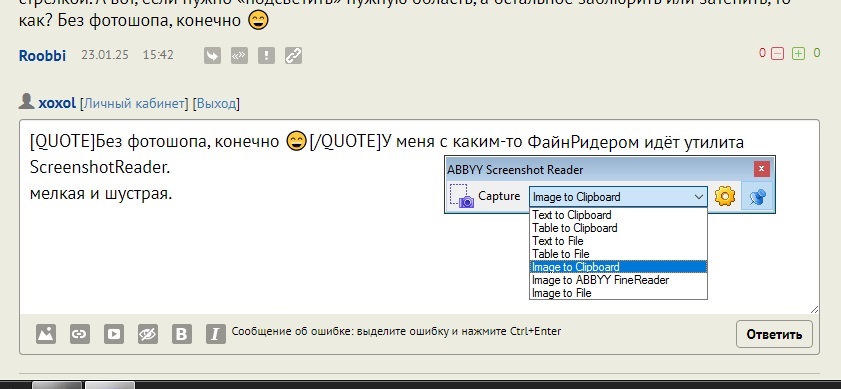Open ABBYY Screenshot Reader gear settings
This screenshot has width=841, height=389.
(725, 196)
